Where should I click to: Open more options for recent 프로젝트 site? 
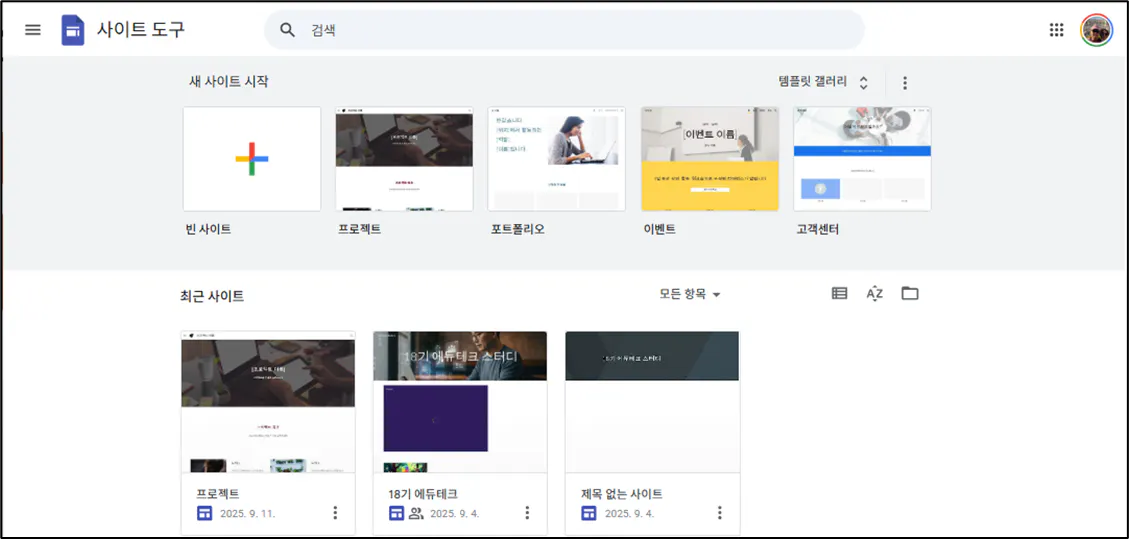click(x=335, y=512)
